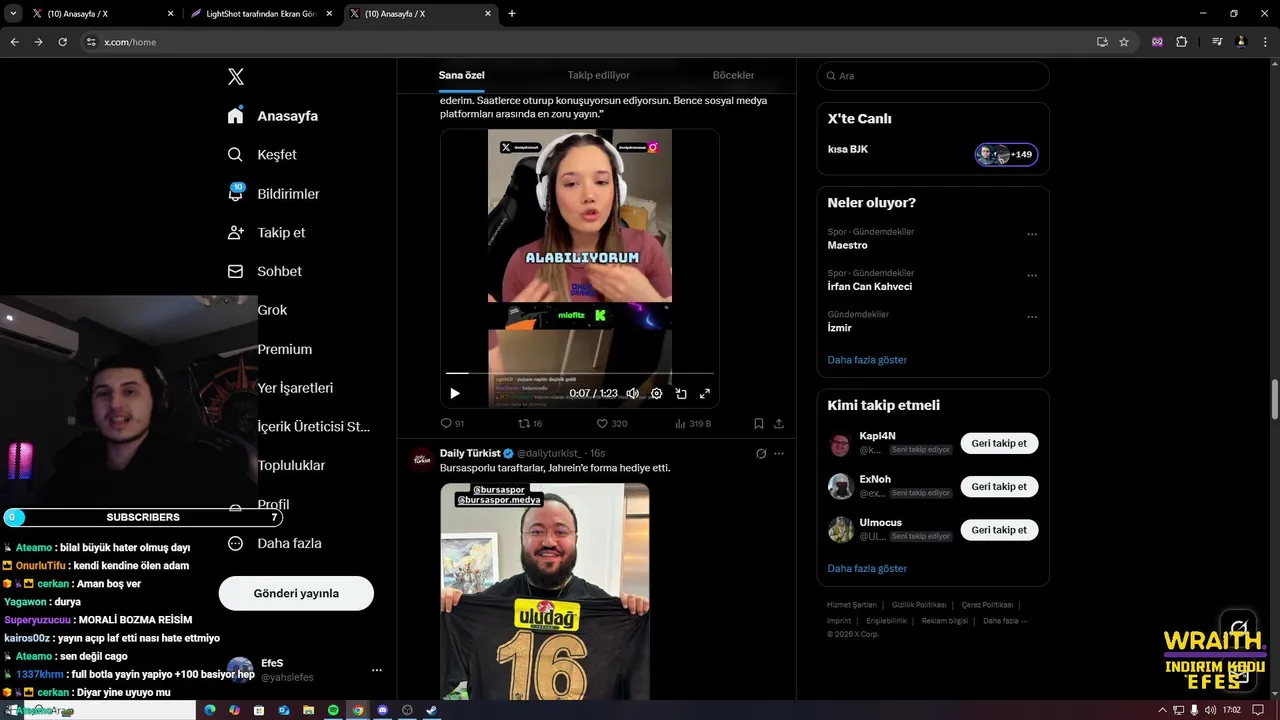Show more under Kimi takip etmeli
This screenshot has width=1280, height=720.
click(867, 568)
